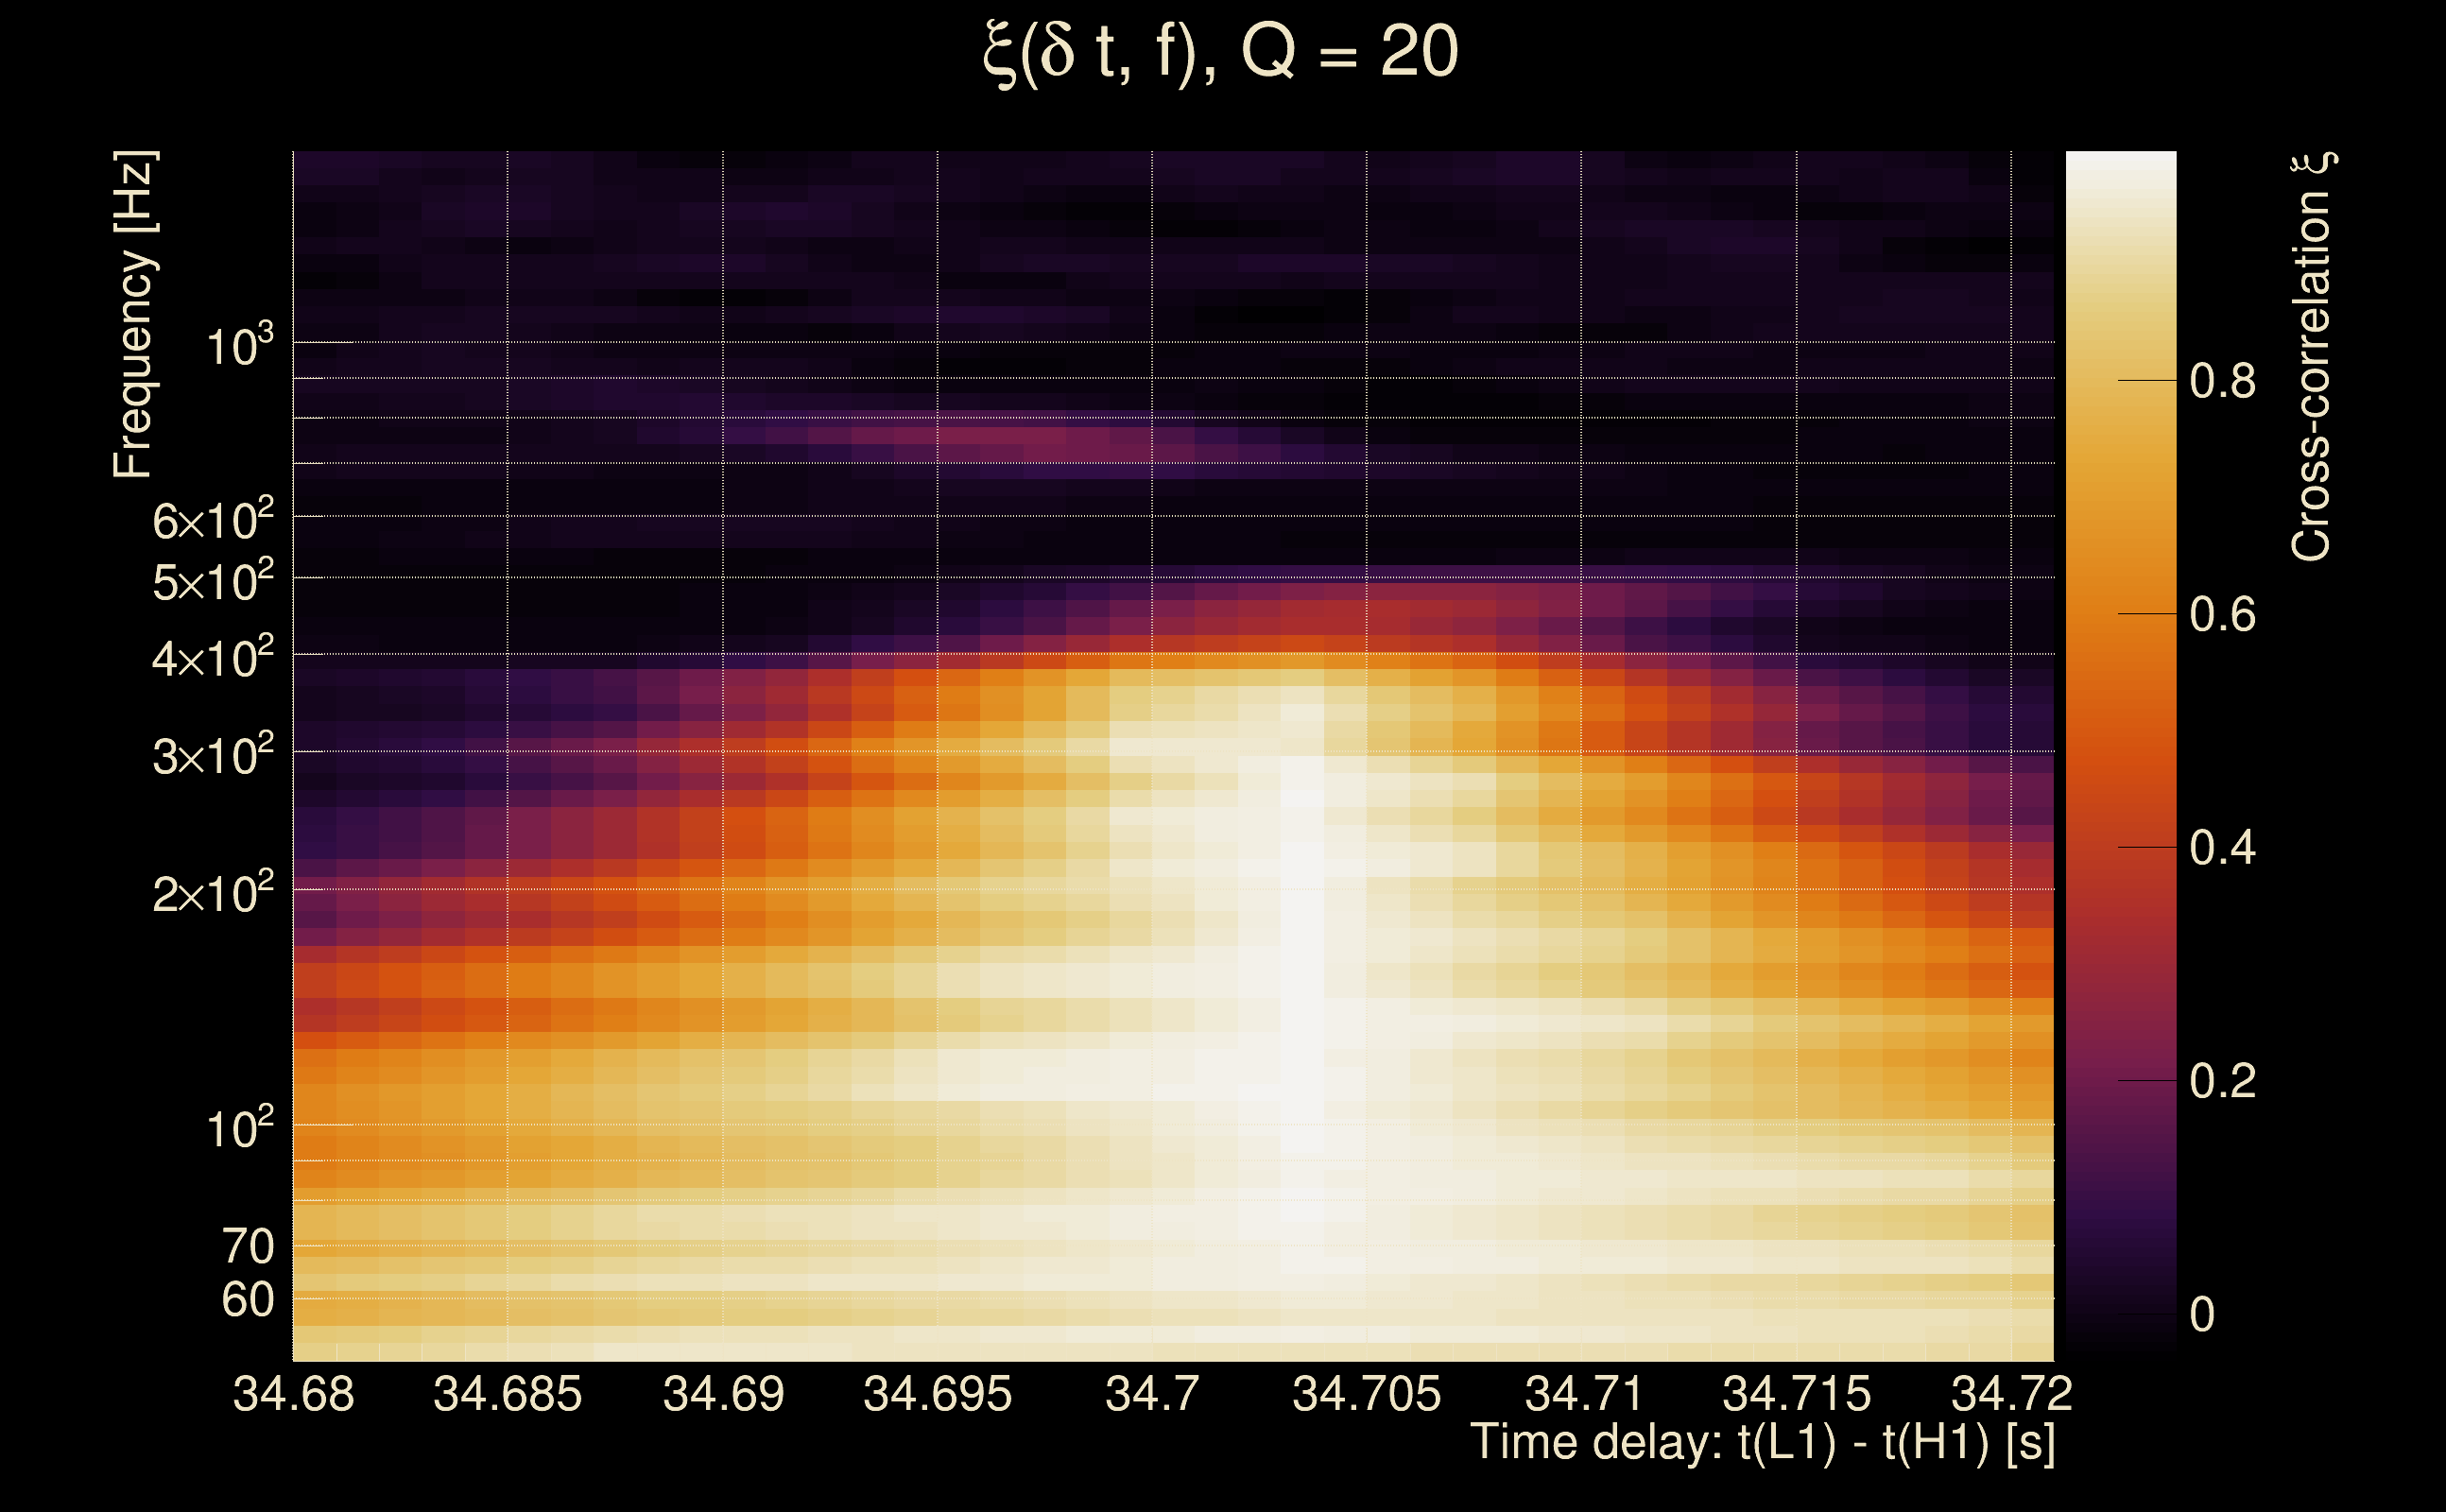Click the plot title ξ(δ t, f), Q = 20

[x=1221, y=53]
